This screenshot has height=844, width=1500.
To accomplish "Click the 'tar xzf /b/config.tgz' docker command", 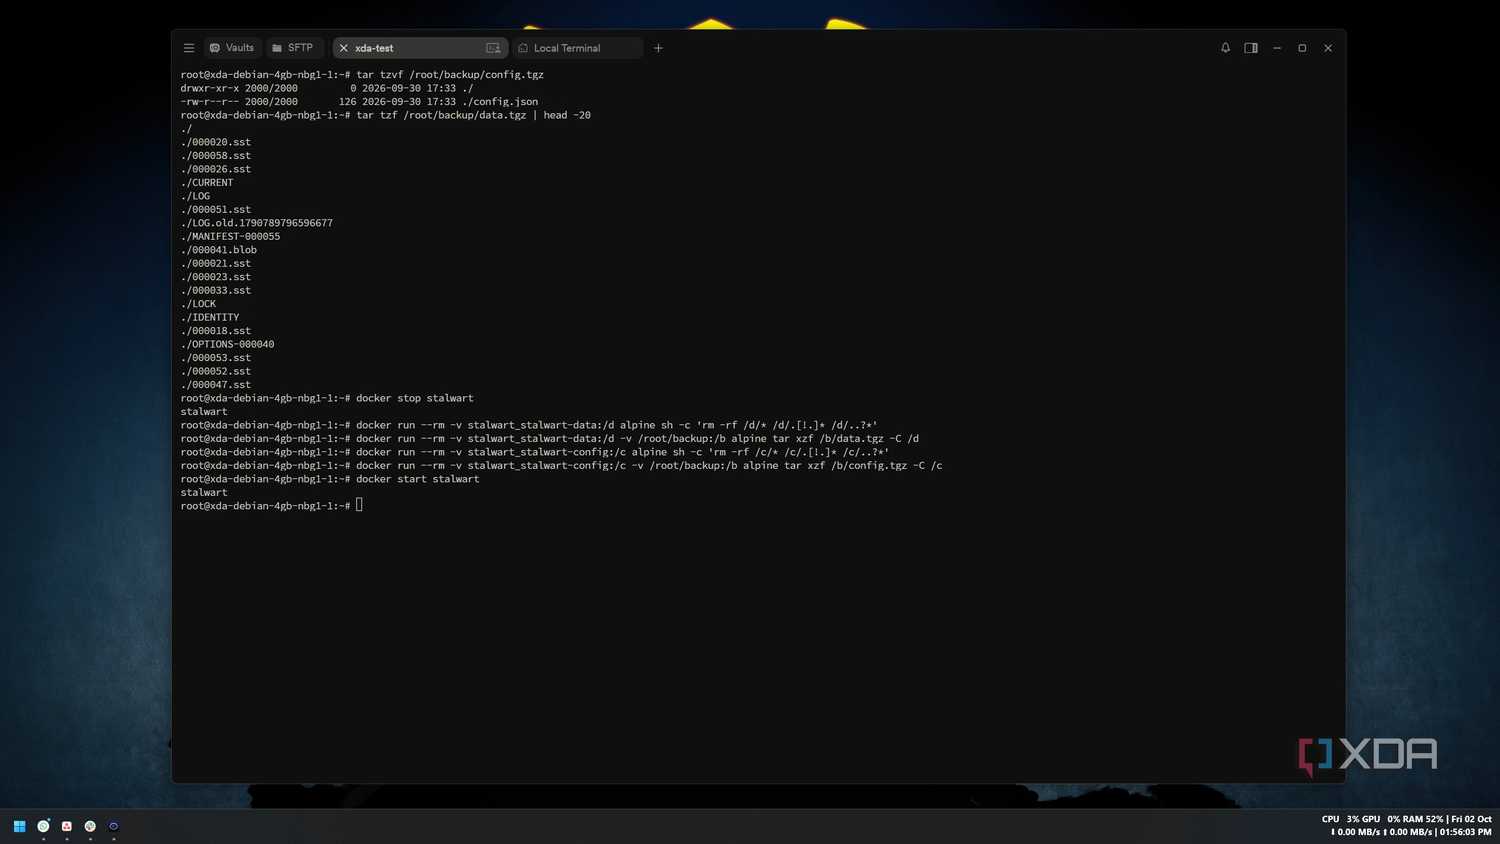I will coord(561,466).
